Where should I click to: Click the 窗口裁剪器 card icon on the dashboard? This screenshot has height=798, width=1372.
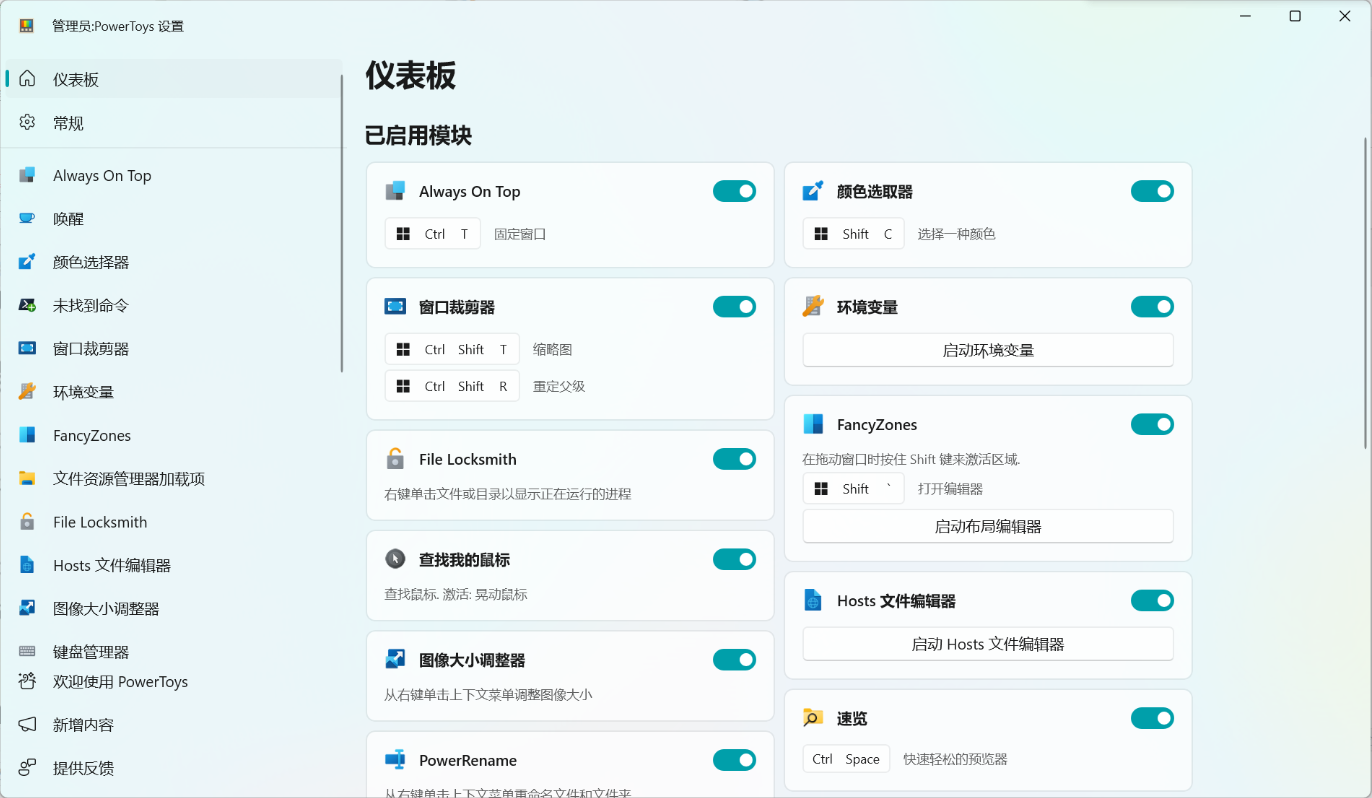tap(395, 307)
